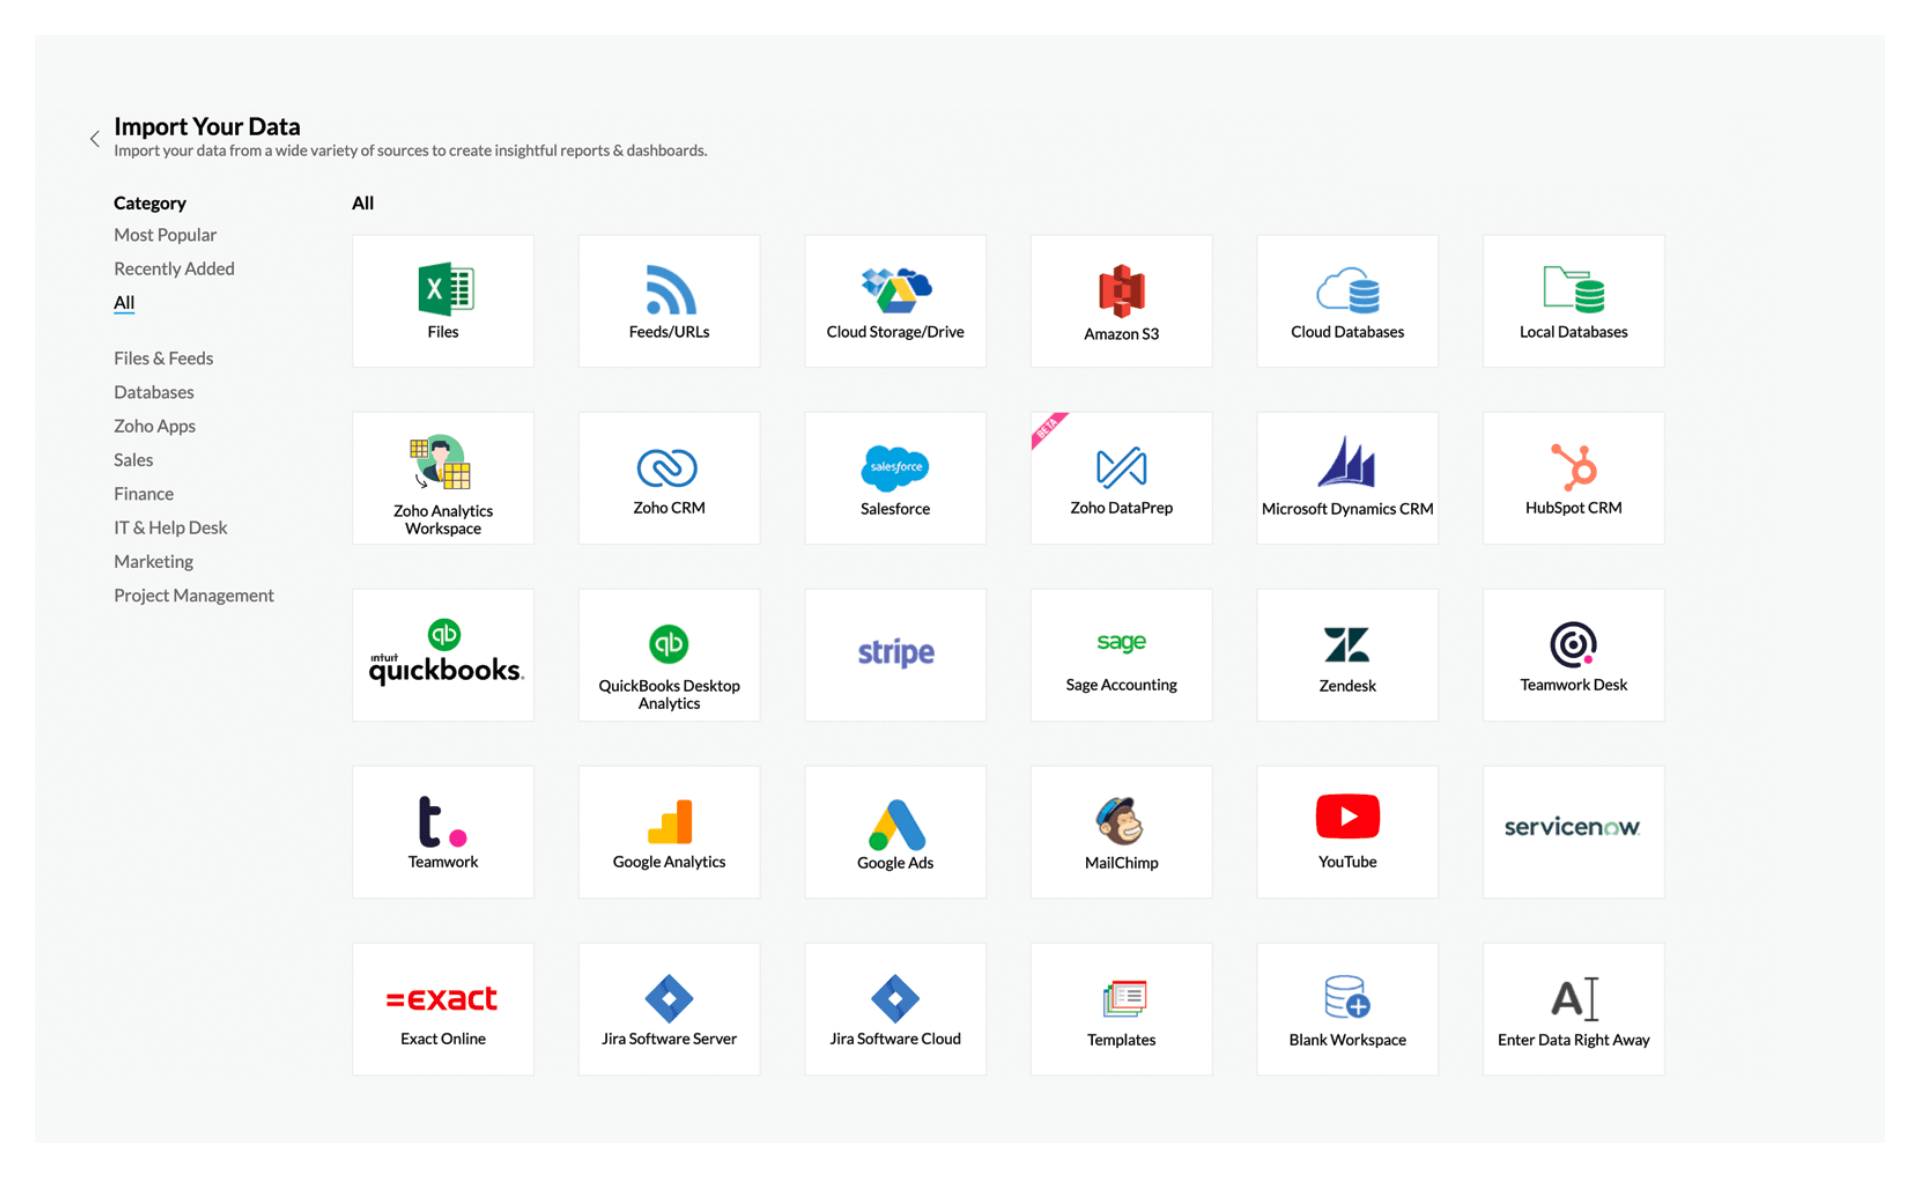Choose Jira Software Cloud tile

(x=895, y=1009)
